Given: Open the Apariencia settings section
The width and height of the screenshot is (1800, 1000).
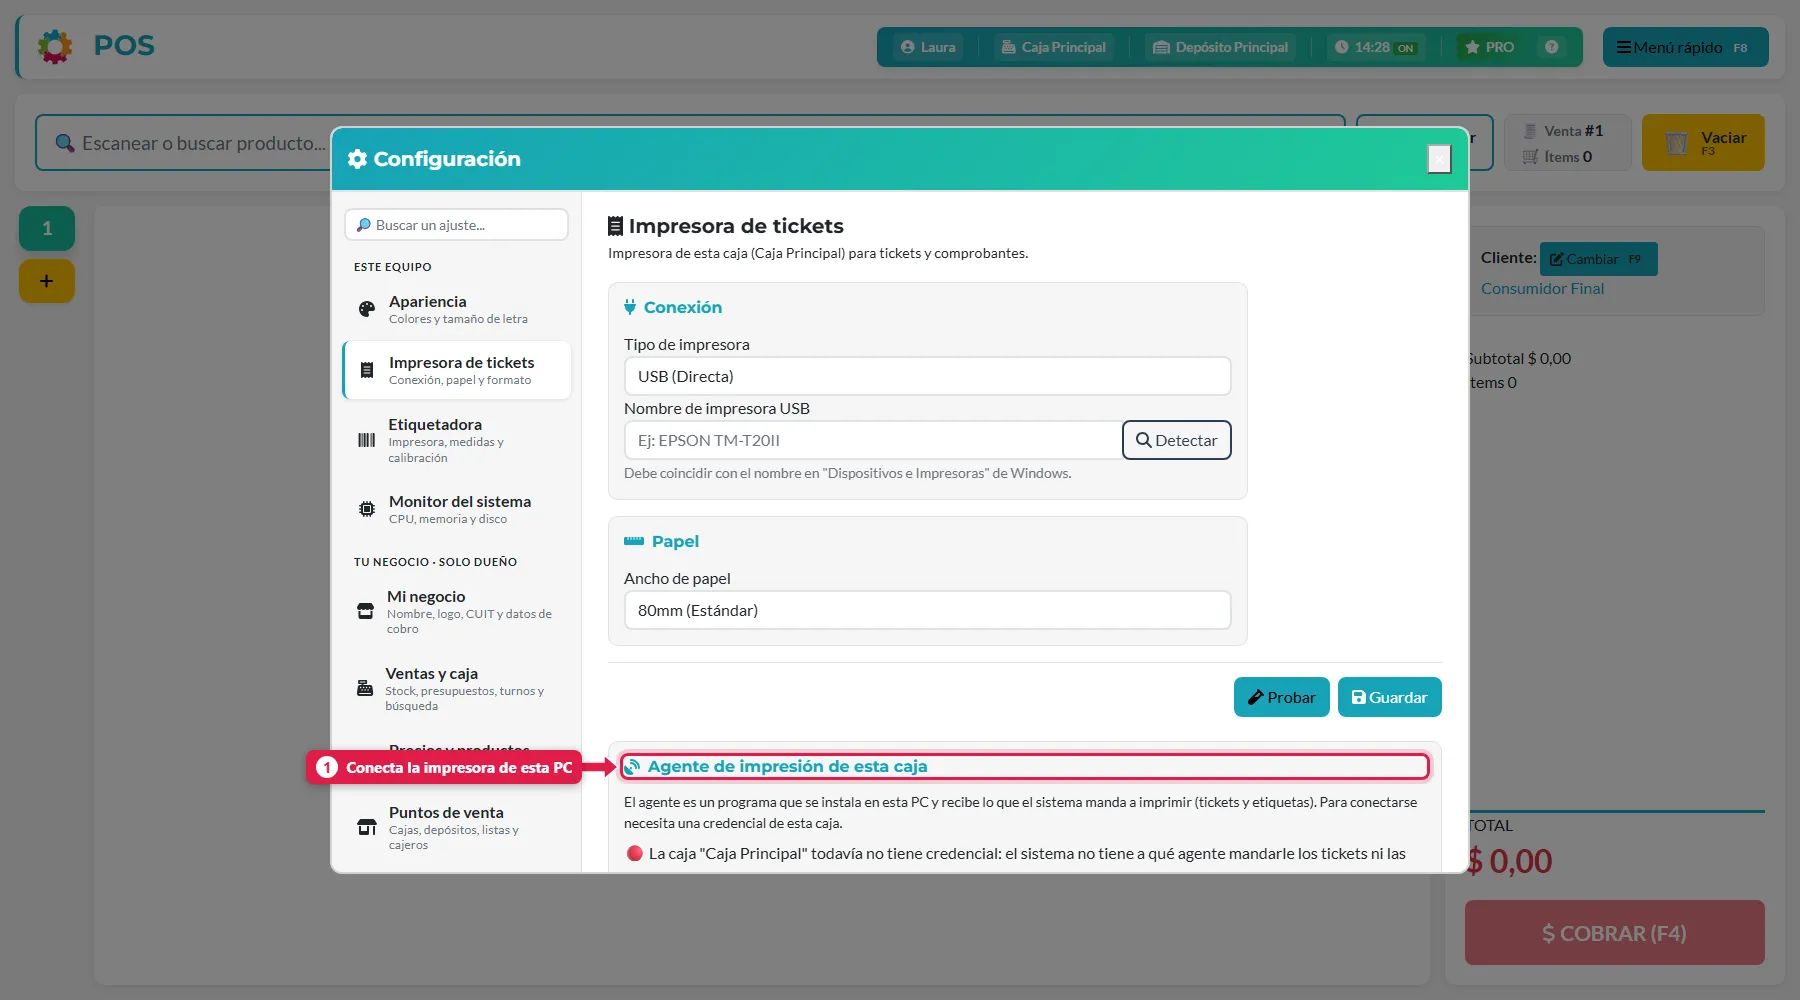Looking at the screenshot, I should point(457,309).
